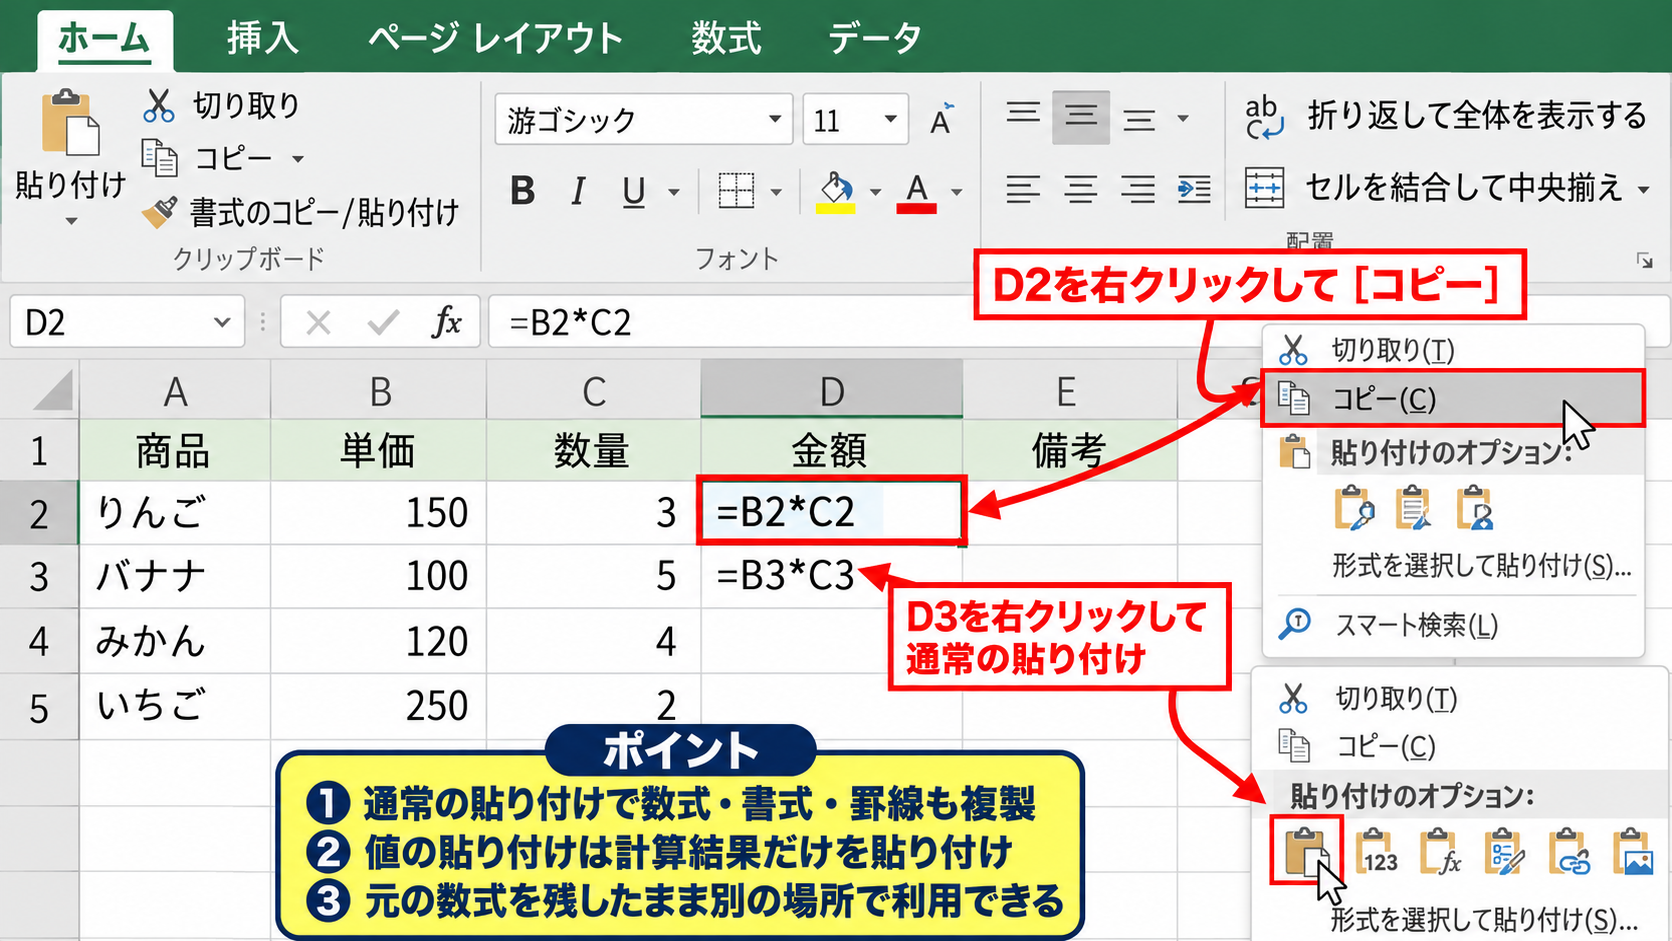The image size is (1672, 941).
Task: Open the セルを結合して中央揃え dropdown arrow
Action: pyautogui.click(x=1644, y=189)
